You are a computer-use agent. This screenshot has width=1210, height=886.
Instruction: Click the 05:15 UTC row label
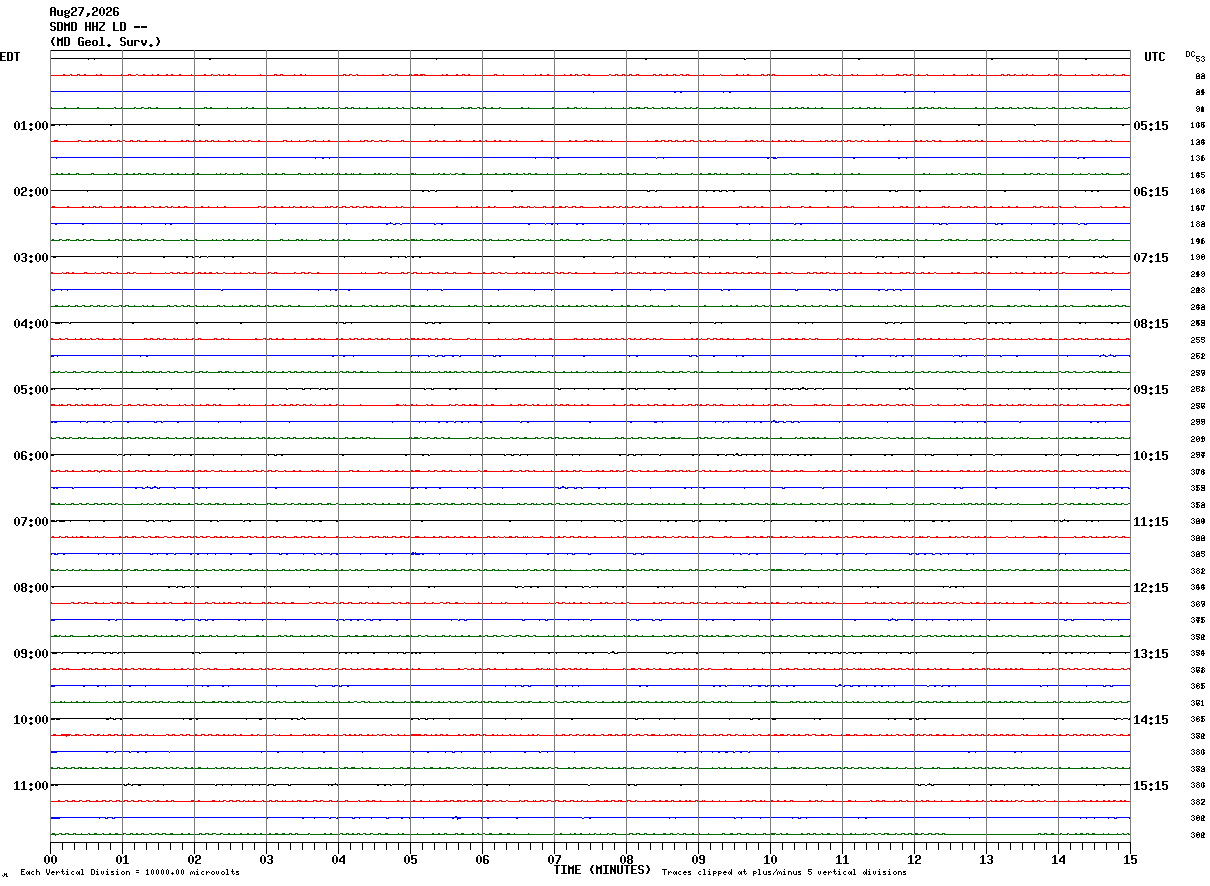[x=1151, y=126]
